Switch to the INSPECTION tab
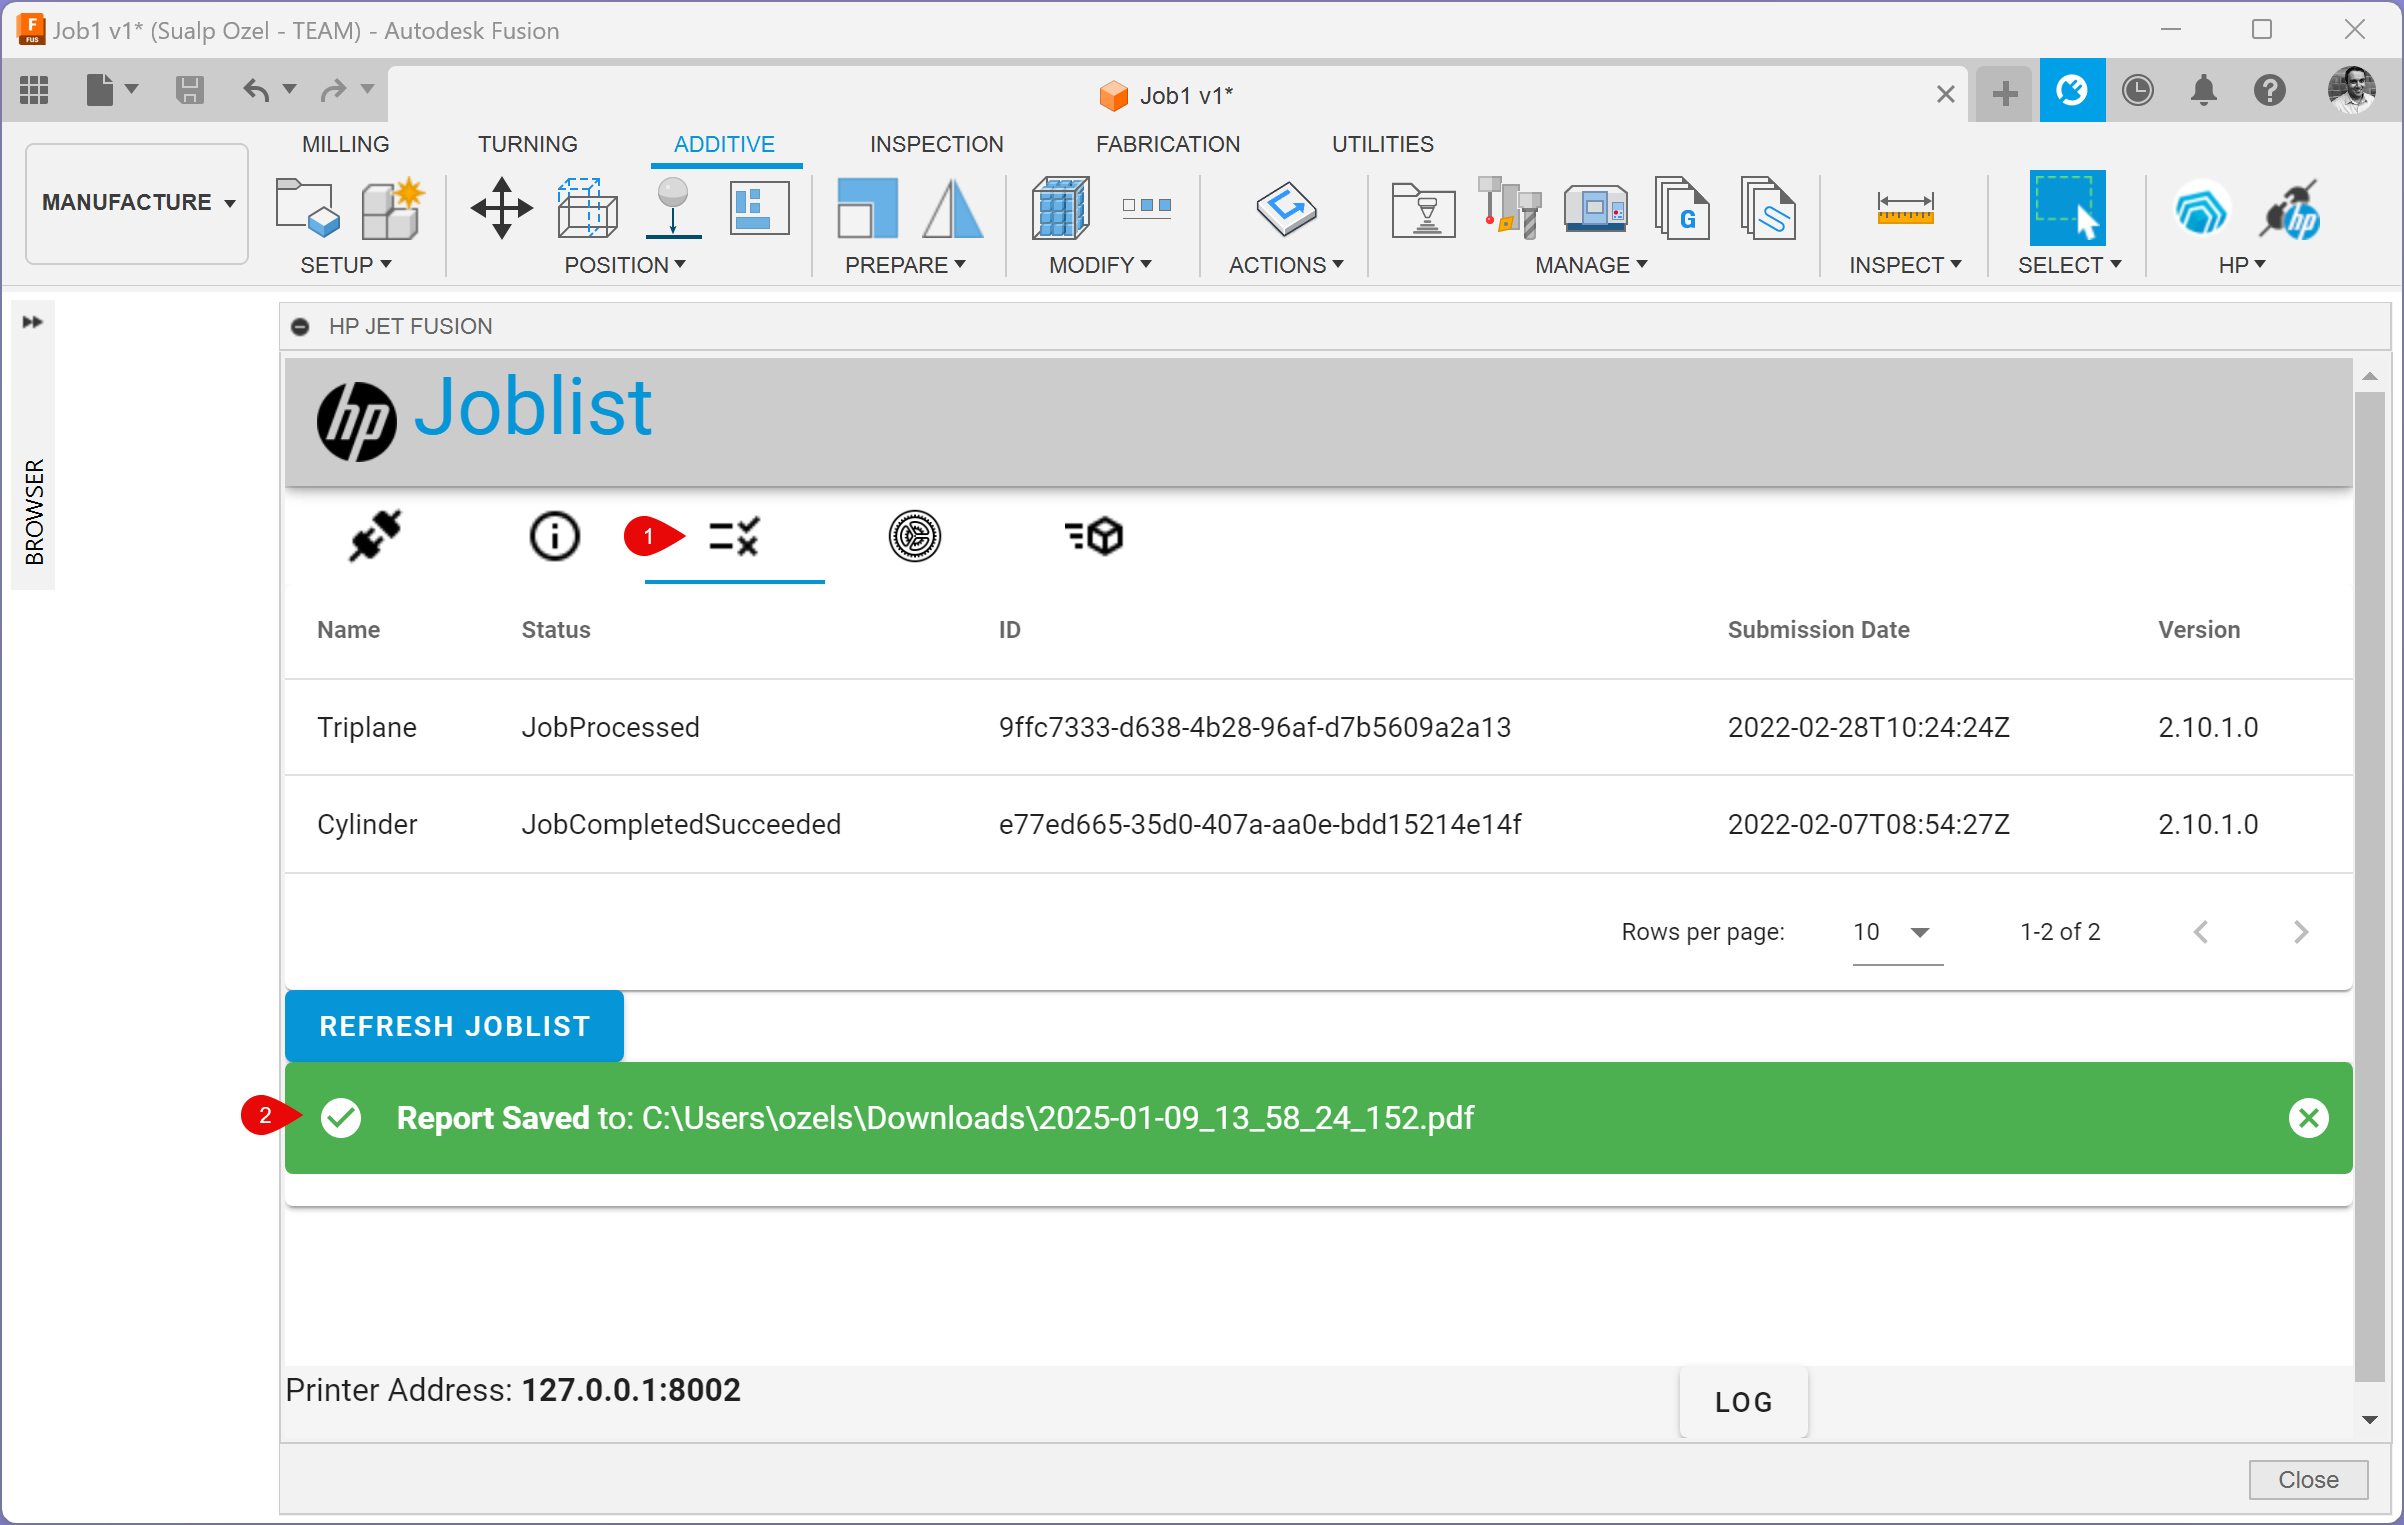Image resolution: width=2404 pixels, height=1525 pixels. click(x=936, y=144)
